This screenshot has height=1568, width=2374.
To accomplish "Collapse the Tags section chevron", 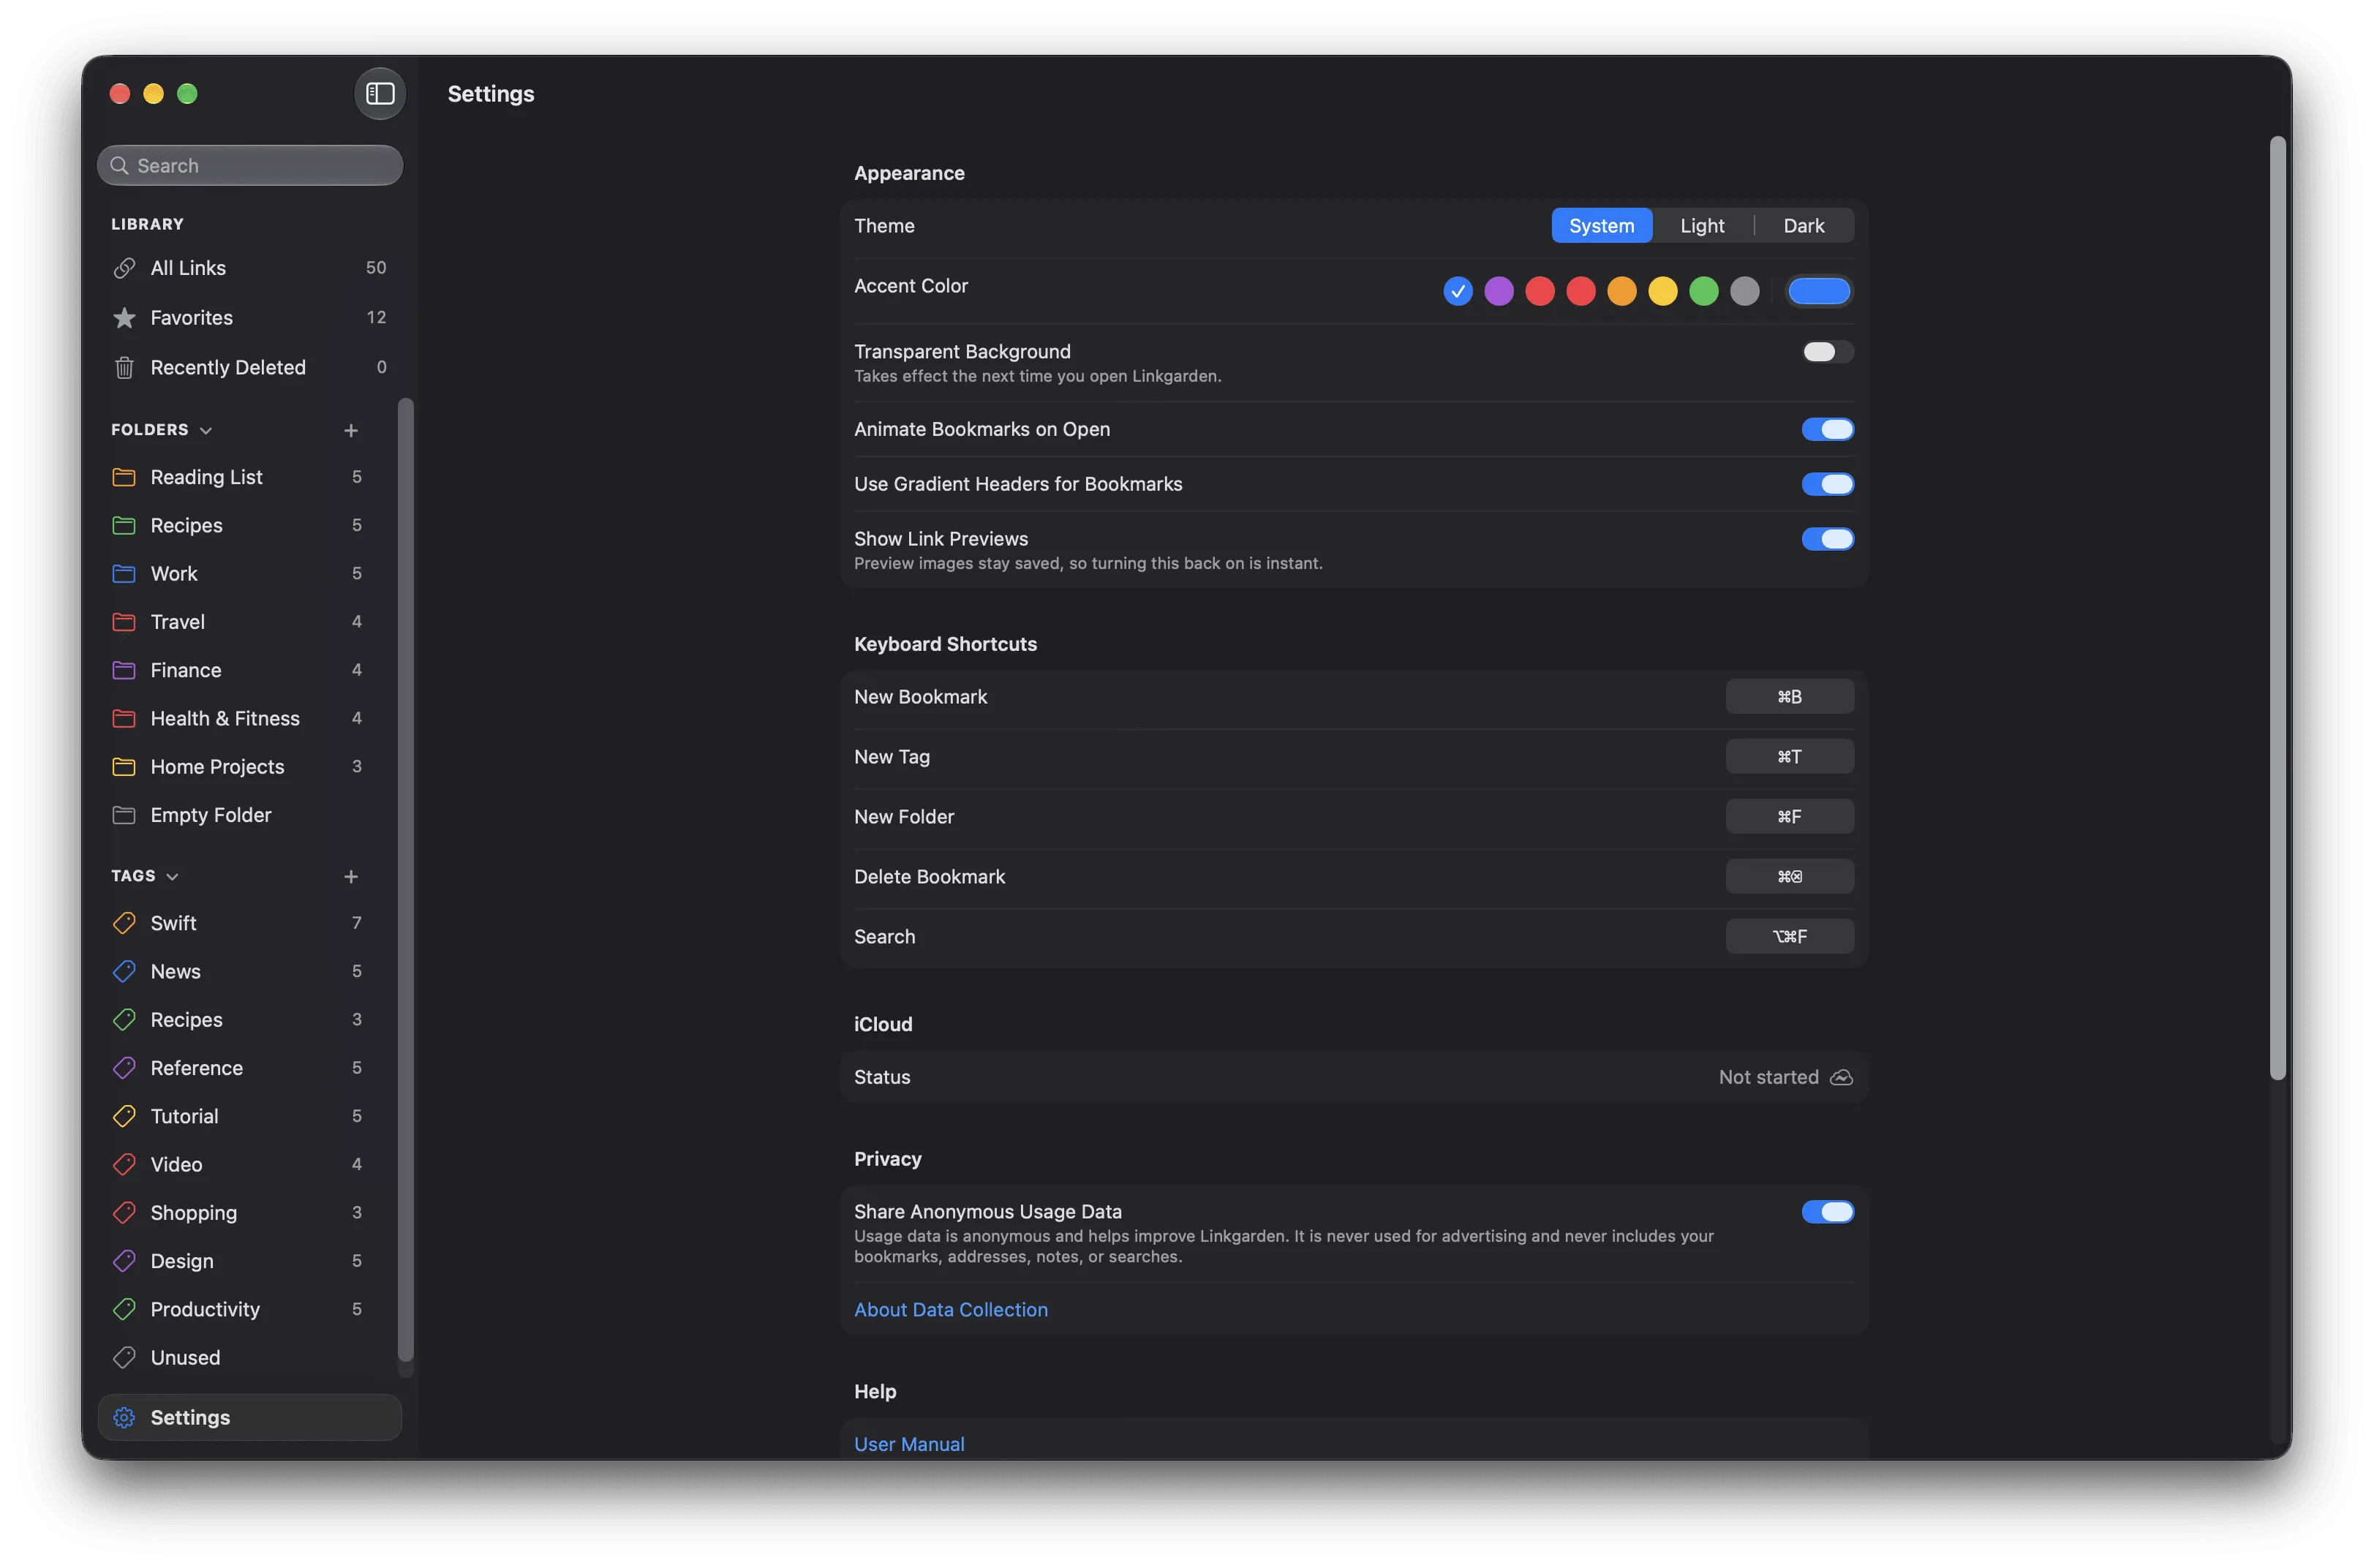I will [x=172, y=876].
